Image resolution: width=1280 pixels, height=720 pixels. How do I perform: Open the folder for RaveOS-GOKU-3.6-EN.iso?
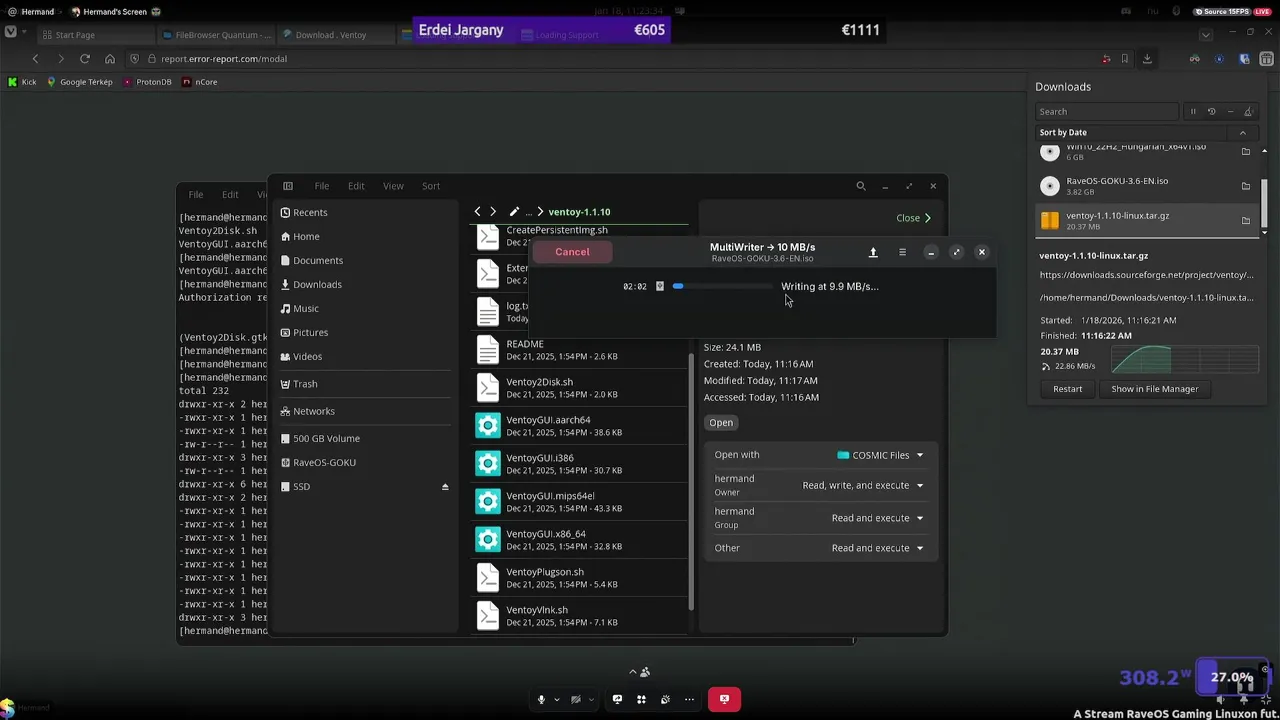(x=1246, y=186)
